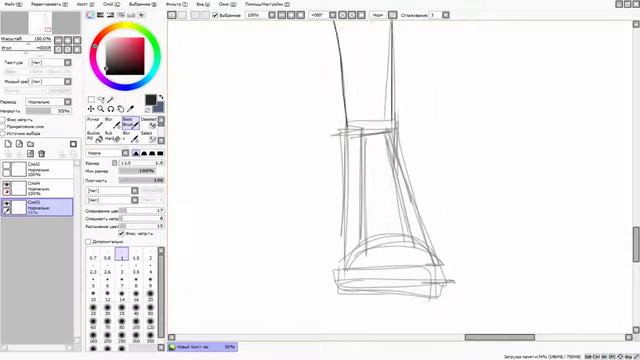The height and width of the screenshot is (360, 640).
Task: Choose the Basic Brush tool
Action: 131,123
